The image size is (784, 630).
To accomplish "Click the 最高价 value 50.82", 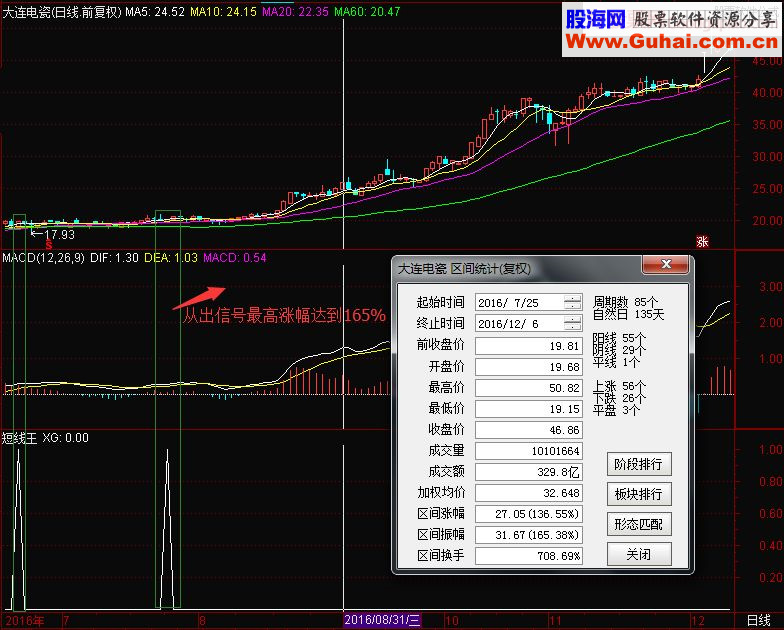I will pos(528,388).
